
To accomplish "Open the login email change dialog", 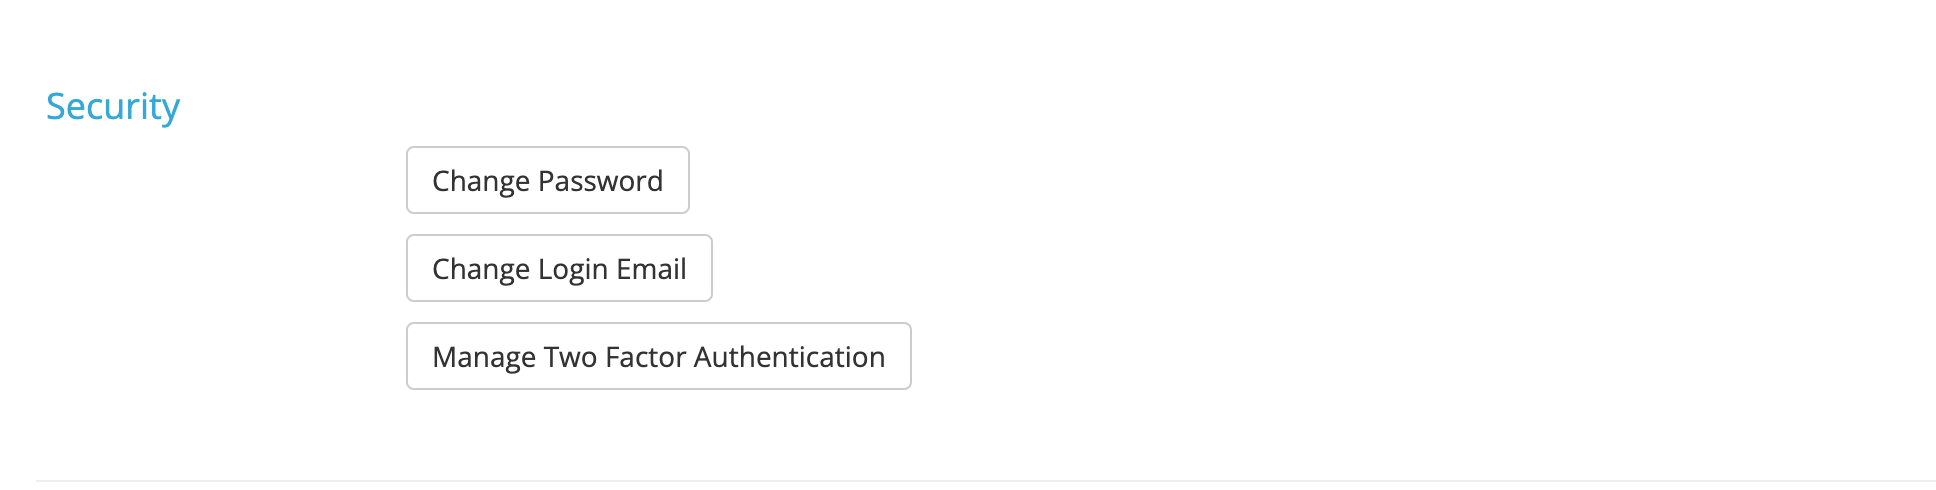I will [x=559, y=269].
